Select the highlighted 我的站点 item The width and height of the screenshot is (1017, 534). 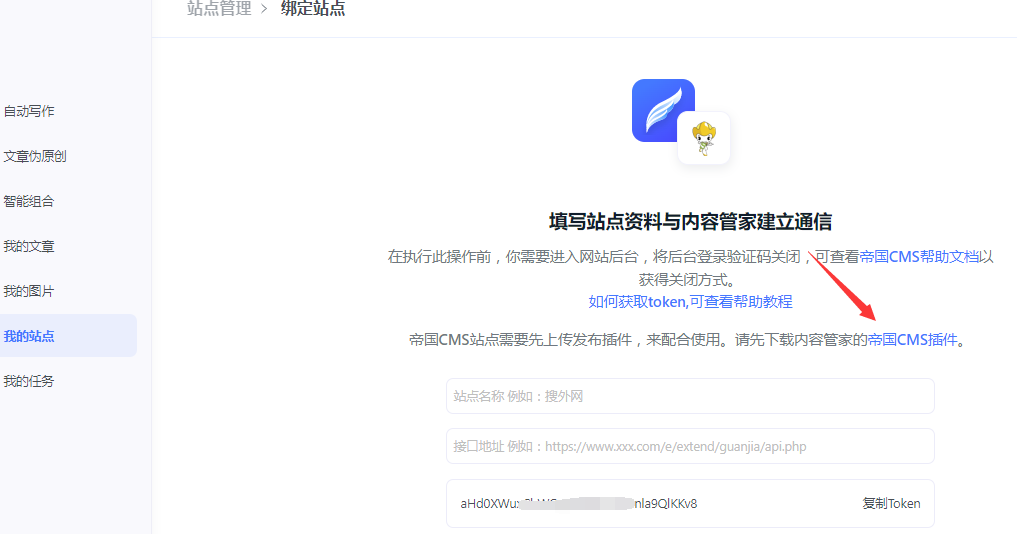[x=29, y=336]
